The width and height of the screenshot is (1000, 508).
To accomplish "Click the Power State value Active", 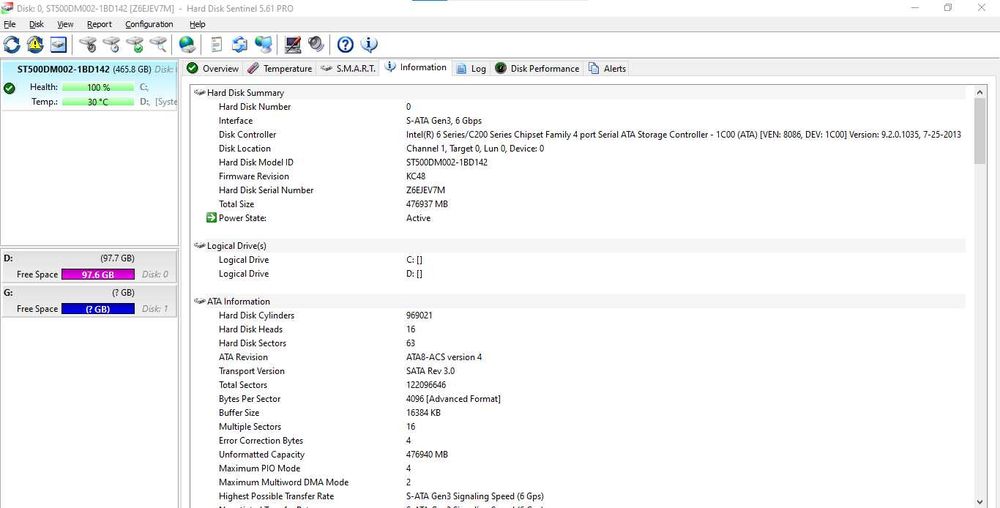I will click(x=418, y=218).
